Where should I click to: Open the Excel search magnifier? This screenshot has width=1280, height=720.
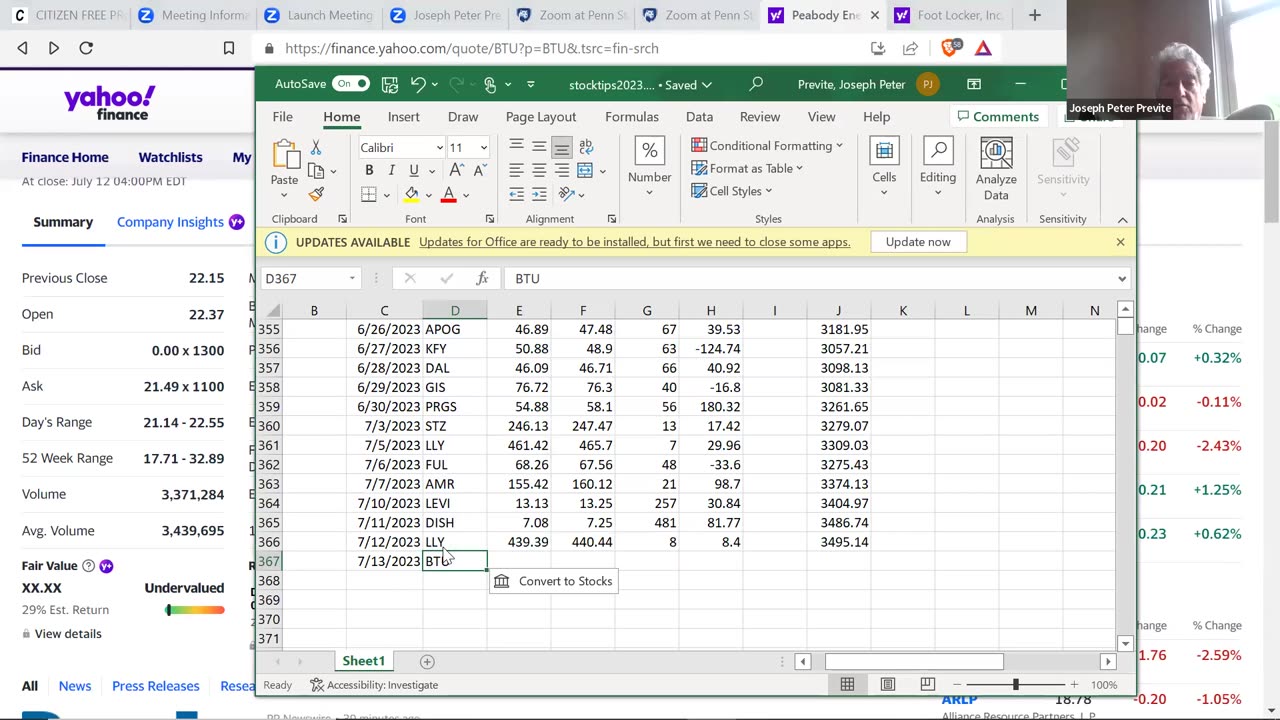756,85
